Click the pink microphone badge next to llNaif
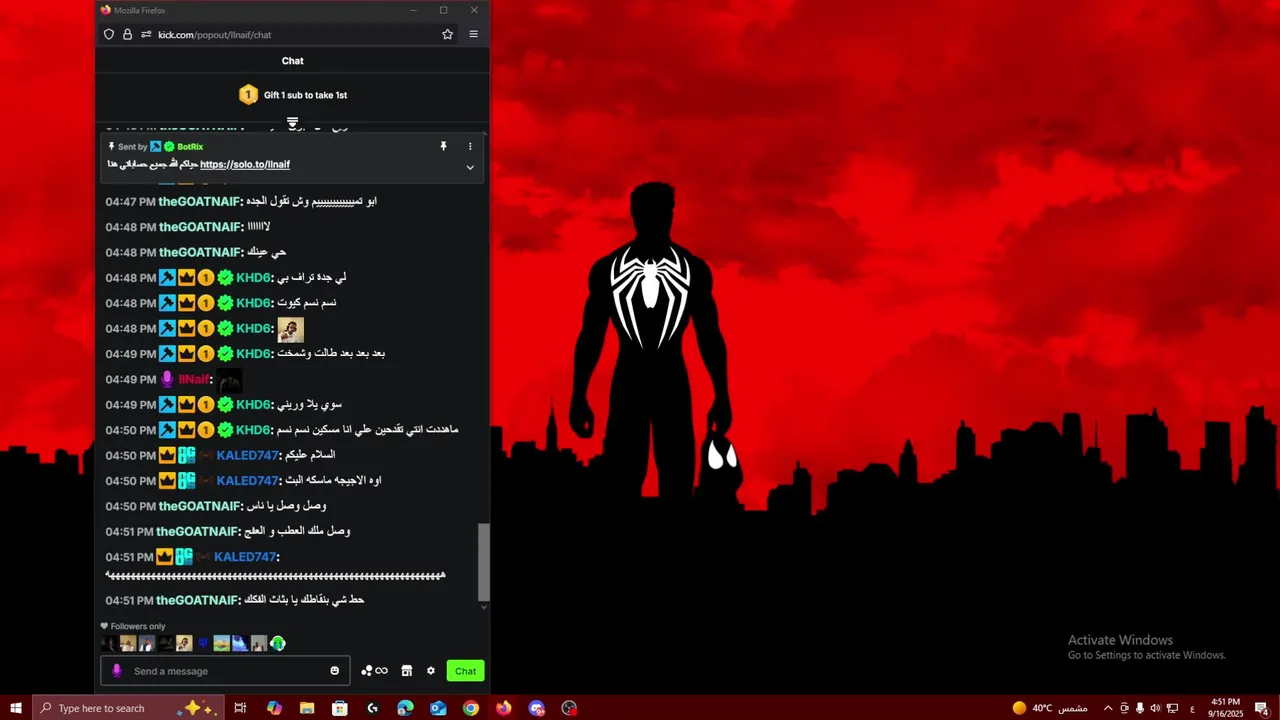This screenshot has height=720, width=1280. [x=167, y=379]
